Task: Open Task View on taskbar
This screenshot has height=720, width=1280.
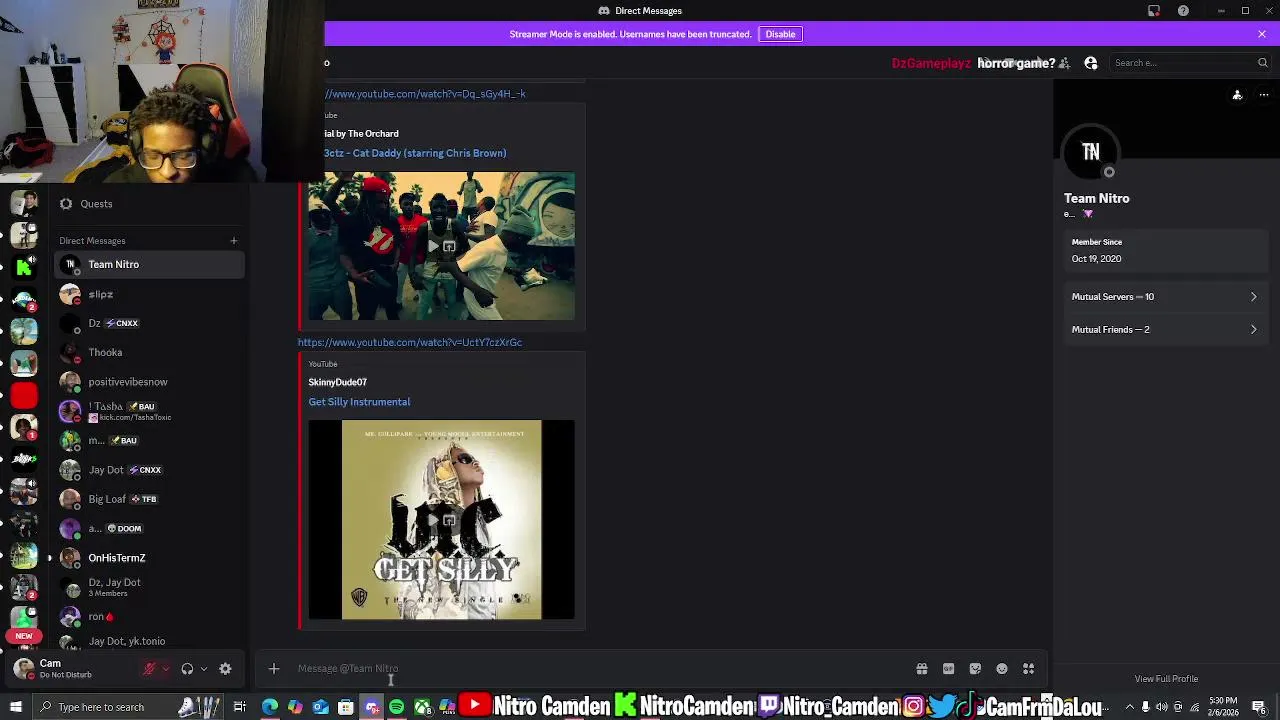Action: click(x=240, y=707)
